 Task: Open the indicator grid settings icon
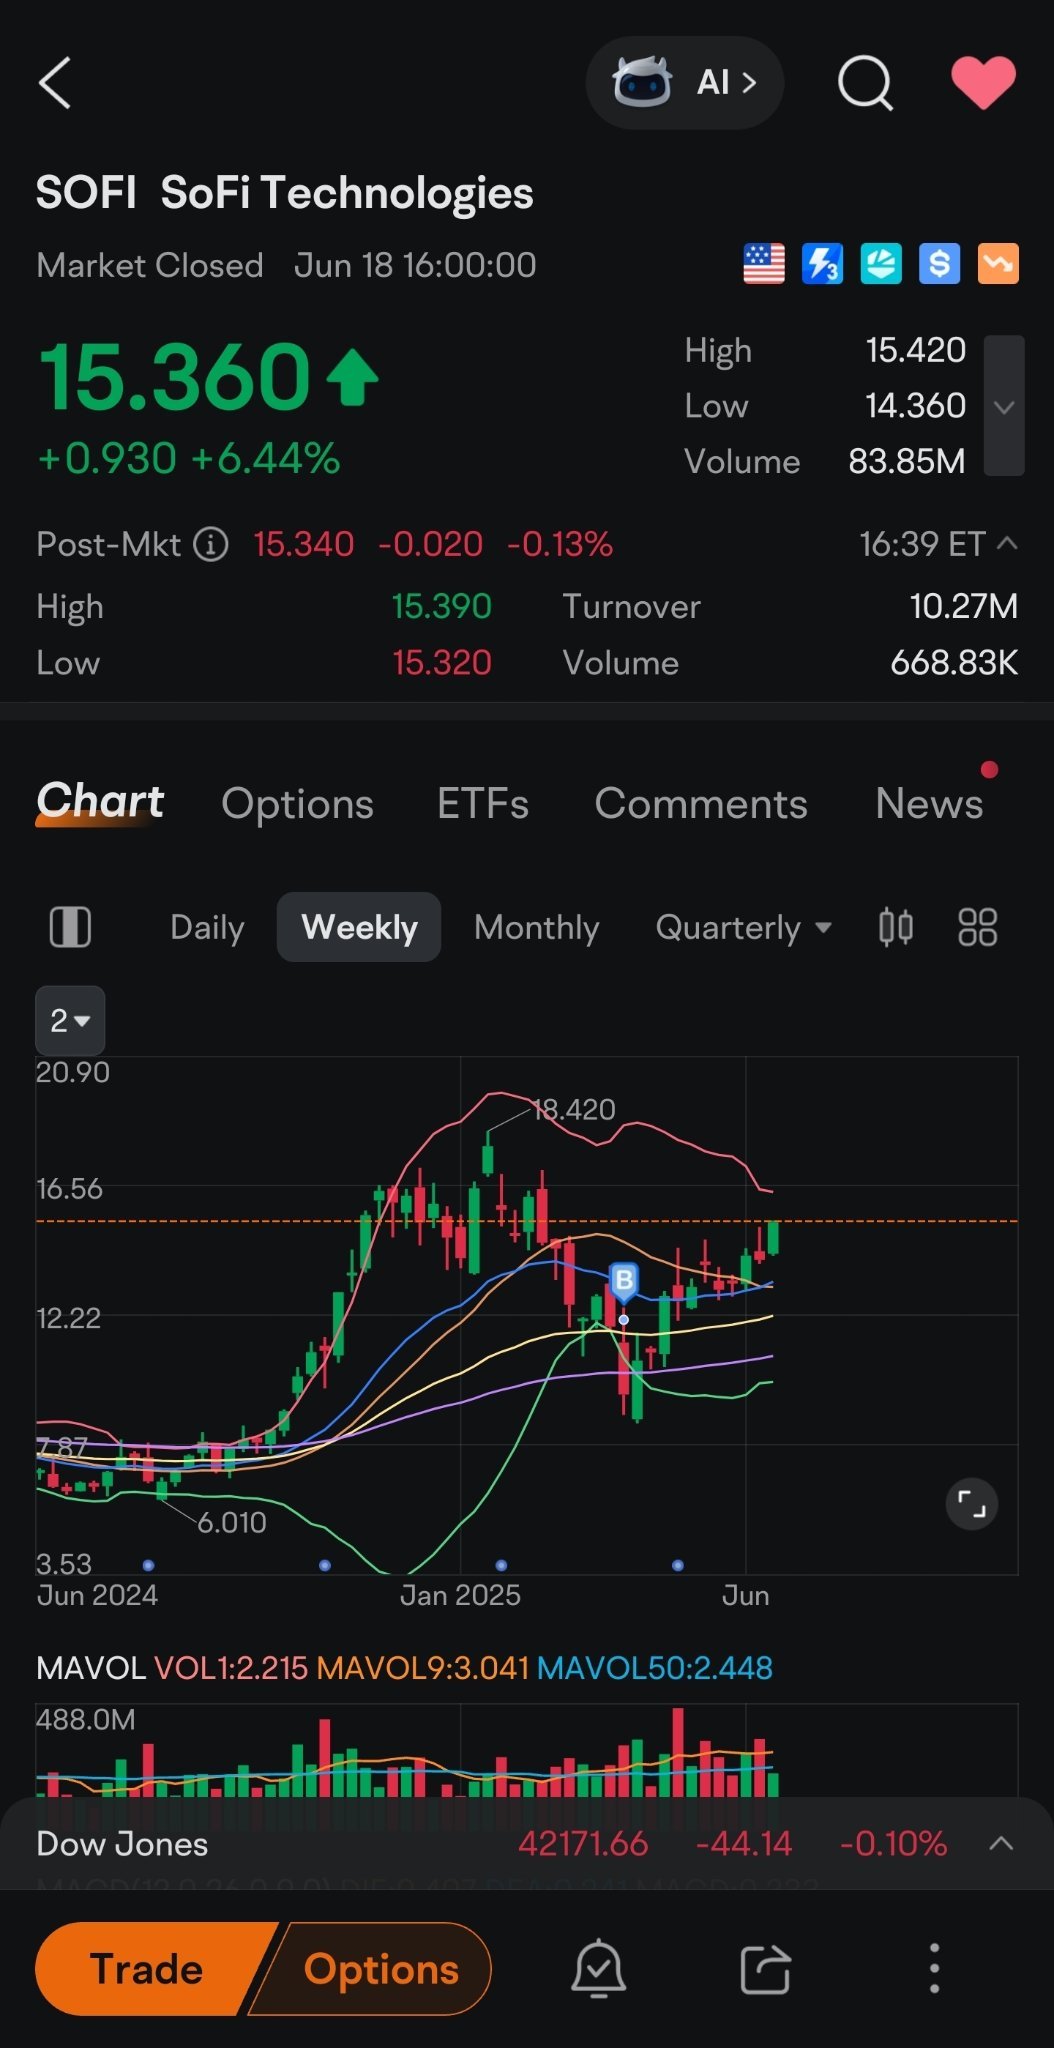tap(977, 927)
